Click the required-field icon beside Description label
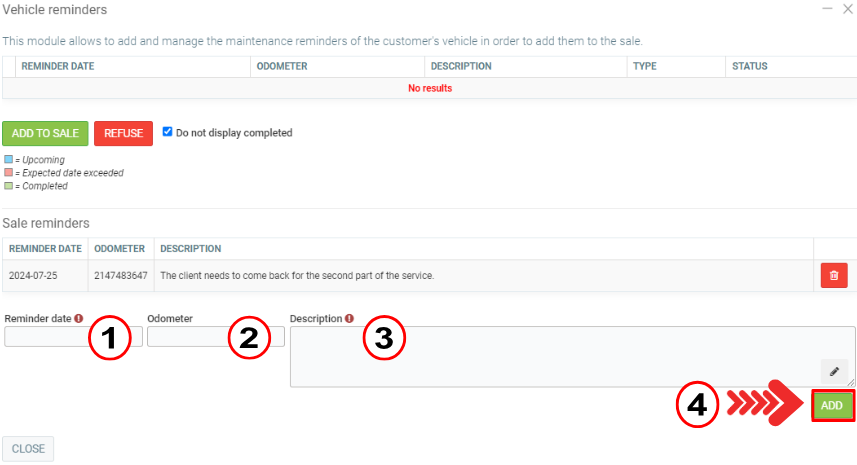 (x=349, y=319)
